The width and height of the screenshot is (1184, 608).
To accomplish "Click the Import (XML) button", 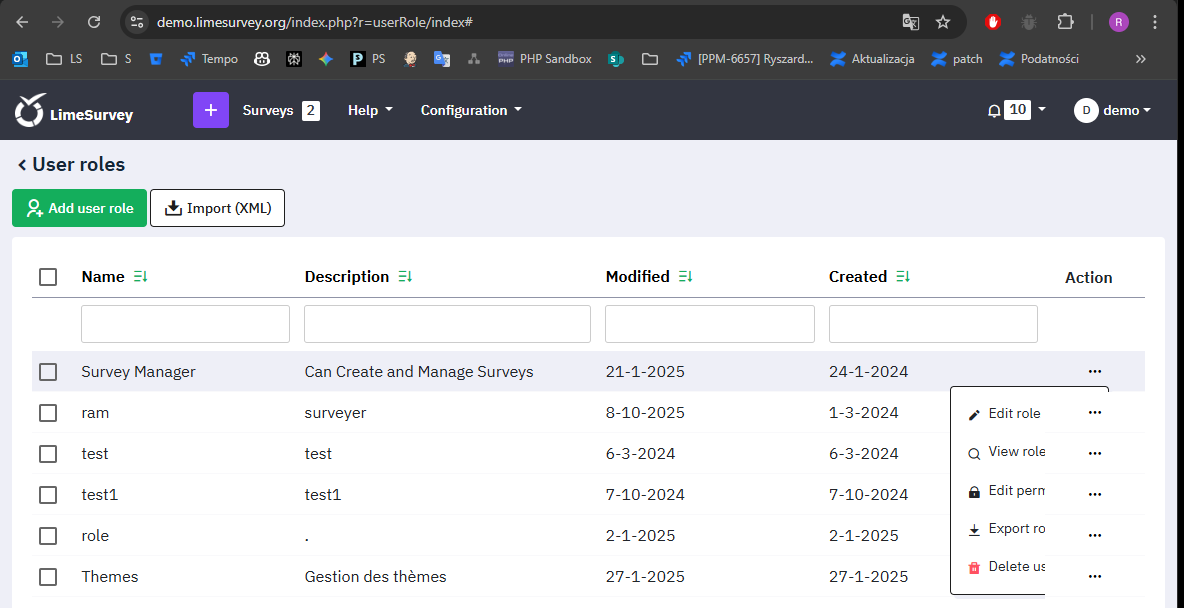I will 217,208.
